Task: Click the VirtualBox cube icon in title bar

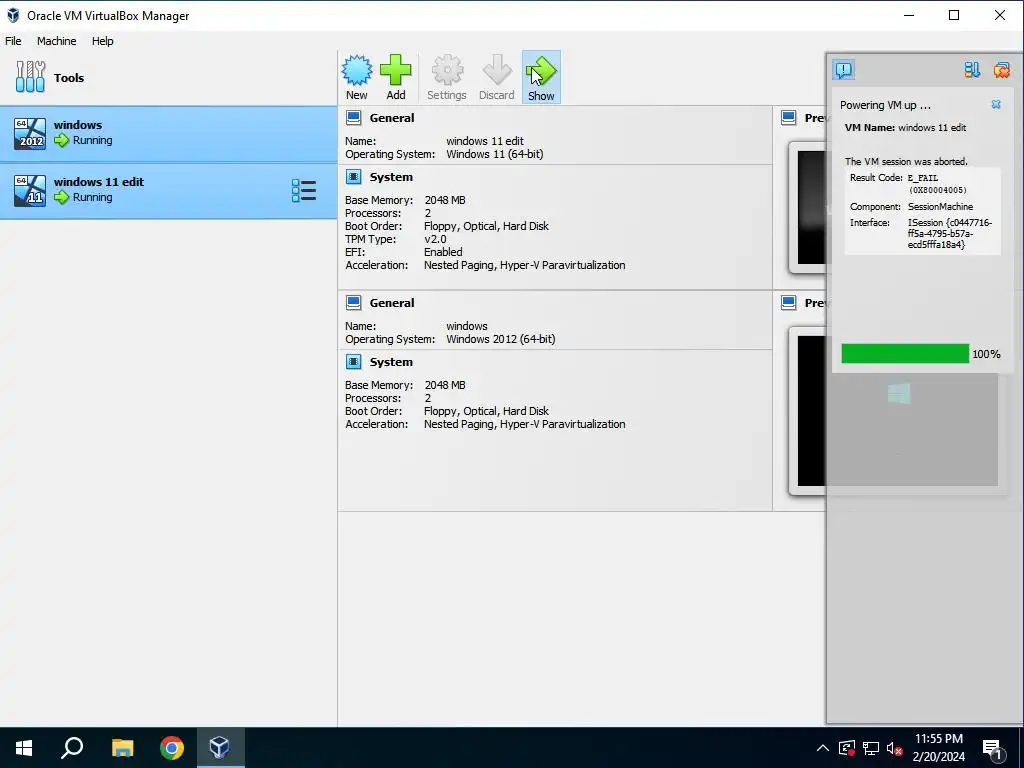Action: [x=13, y=15]
